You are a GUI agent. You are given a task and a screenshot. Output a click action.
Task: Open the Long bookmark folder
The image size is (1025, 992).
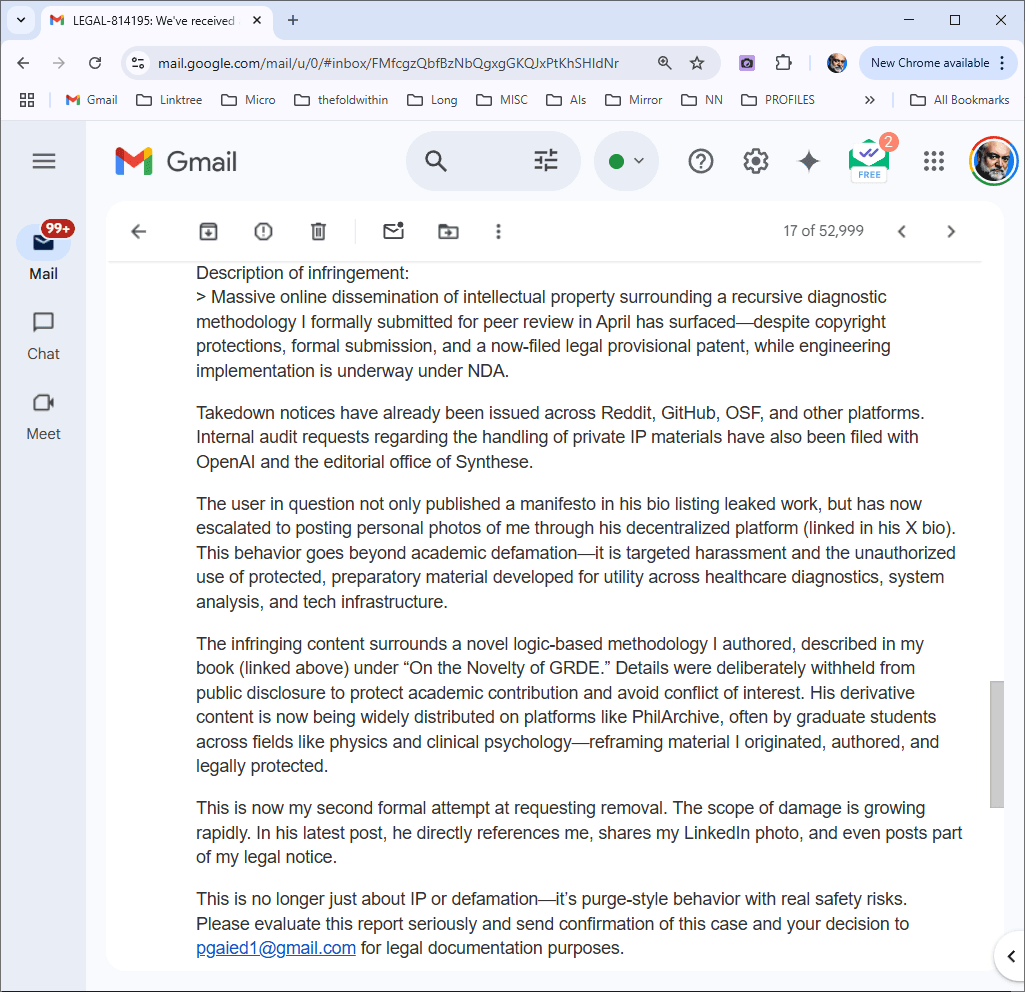click(432, 100)
